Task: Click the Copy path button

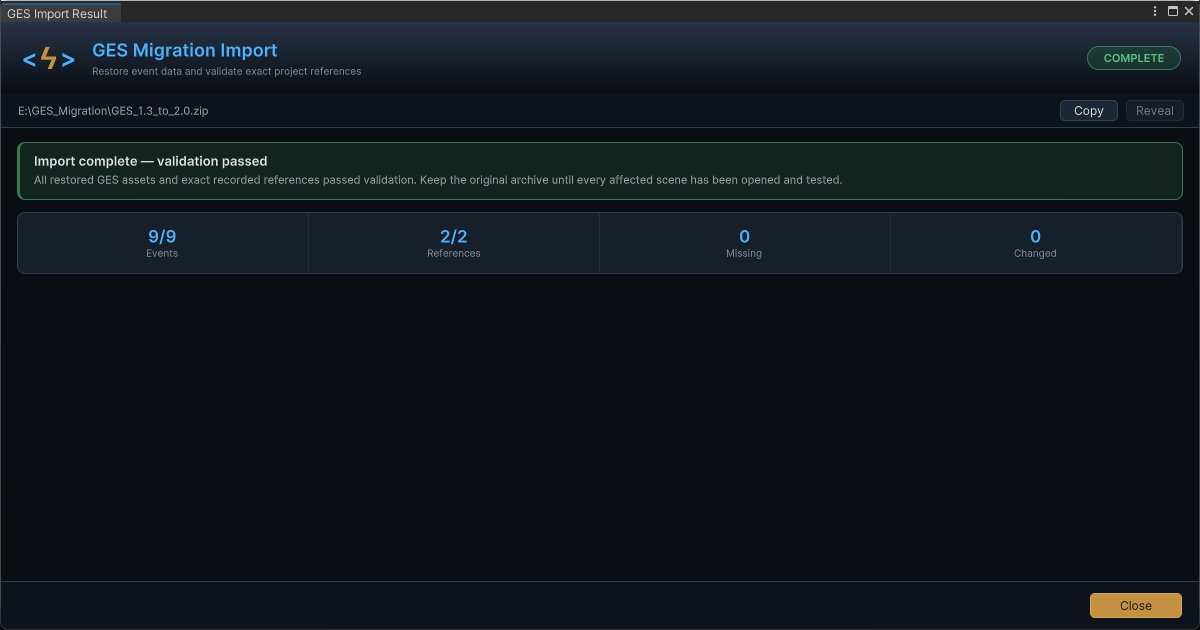Action: [x=1088, y=111]
